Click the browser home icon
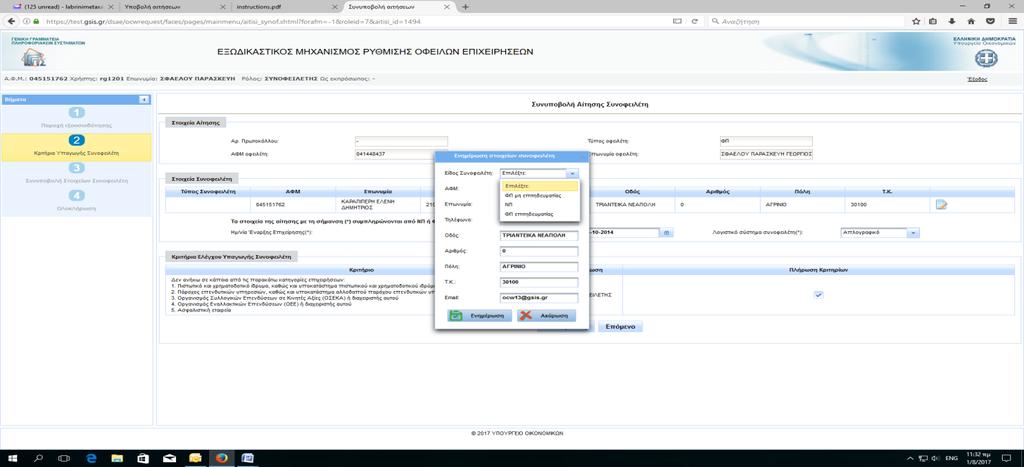 (971, 21)
